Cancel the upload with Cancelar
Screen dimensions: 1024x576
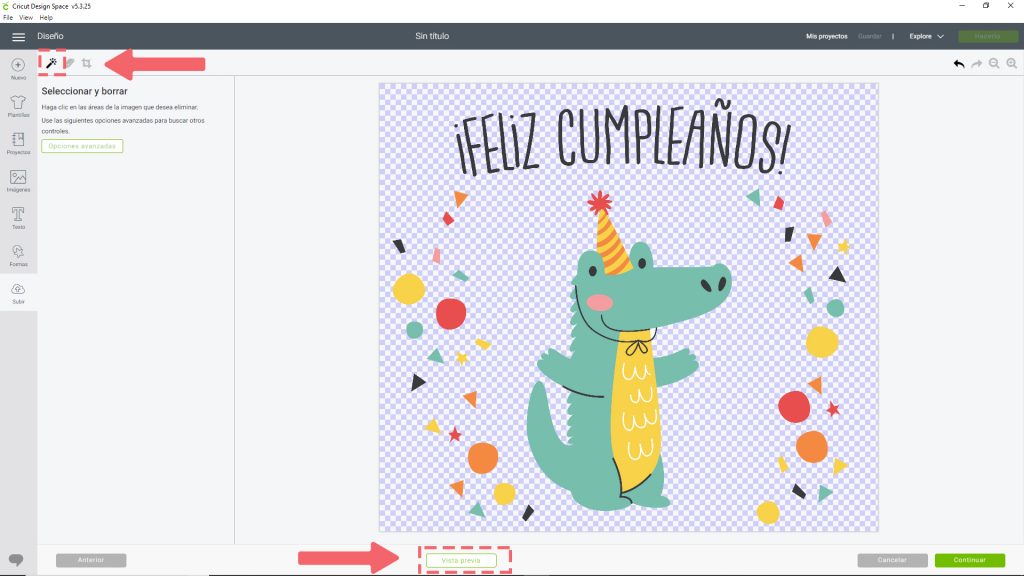(x=892, y=560)
